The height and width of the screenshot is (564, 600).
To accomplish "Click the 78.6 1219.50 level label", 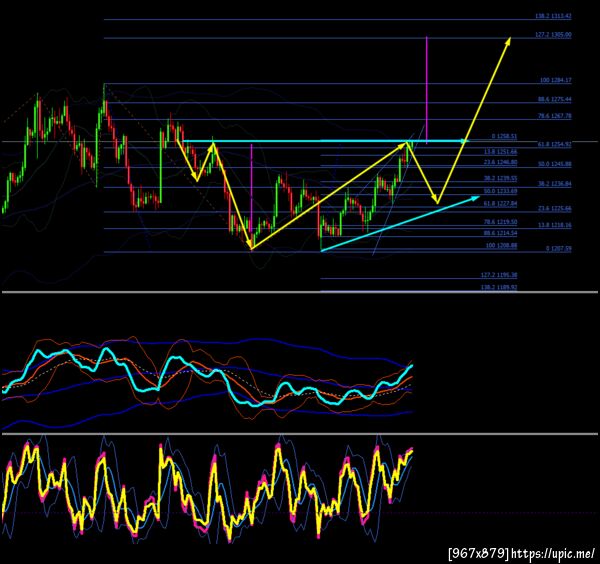I will click(501, 222).
